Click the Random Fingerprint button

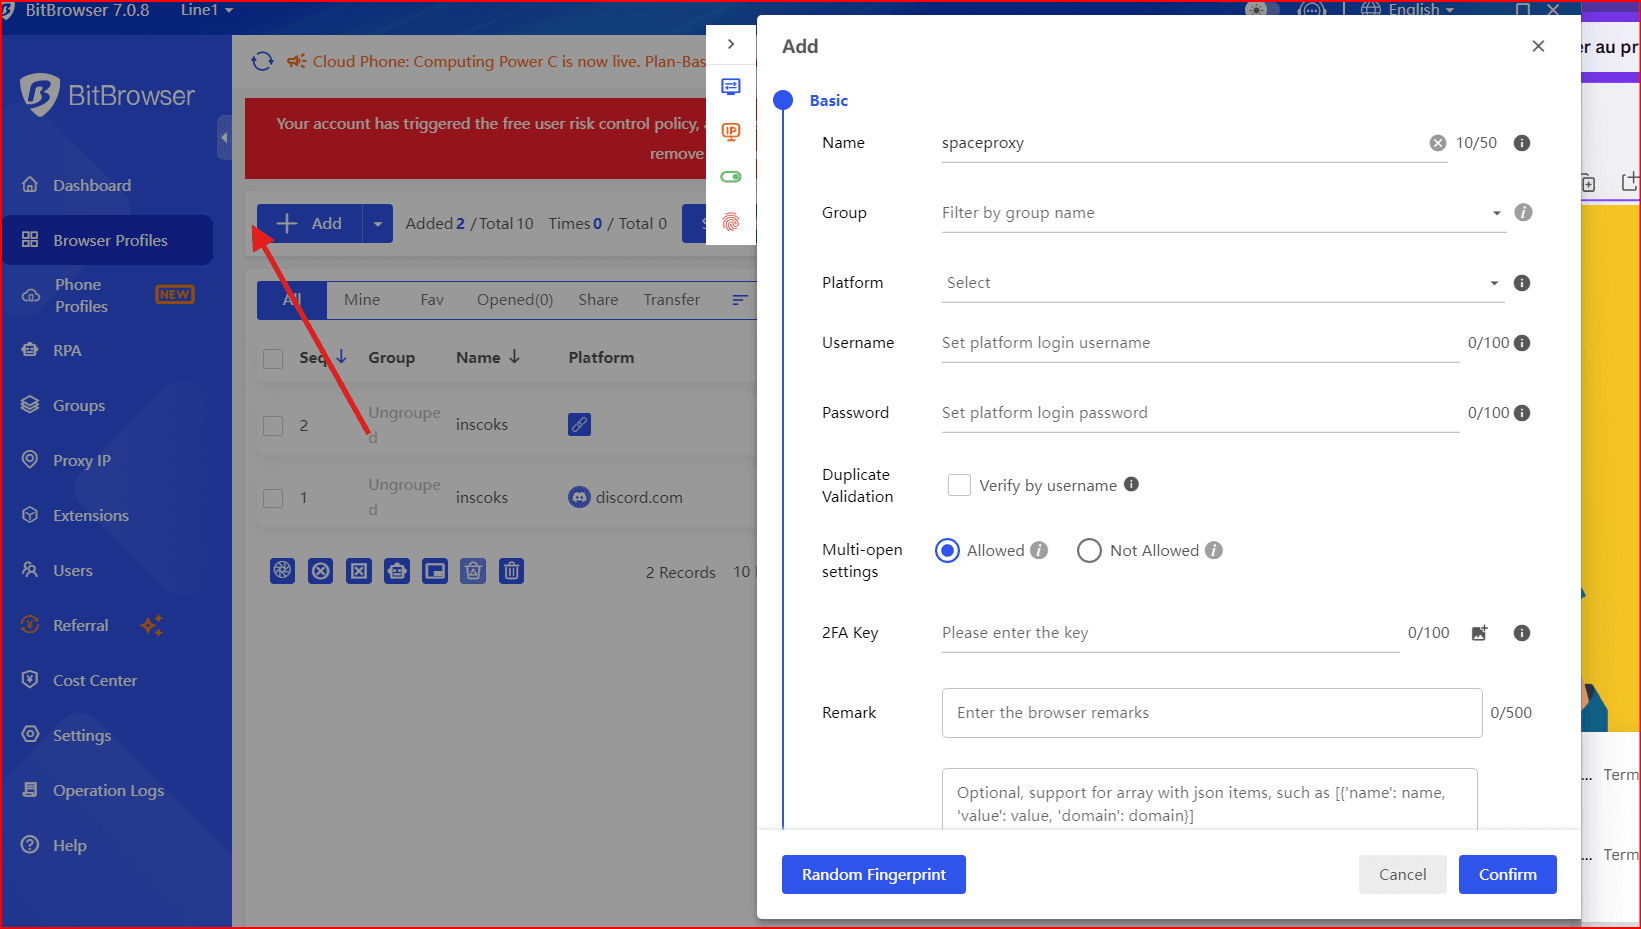pyautogui.click(x=873, y=875)
